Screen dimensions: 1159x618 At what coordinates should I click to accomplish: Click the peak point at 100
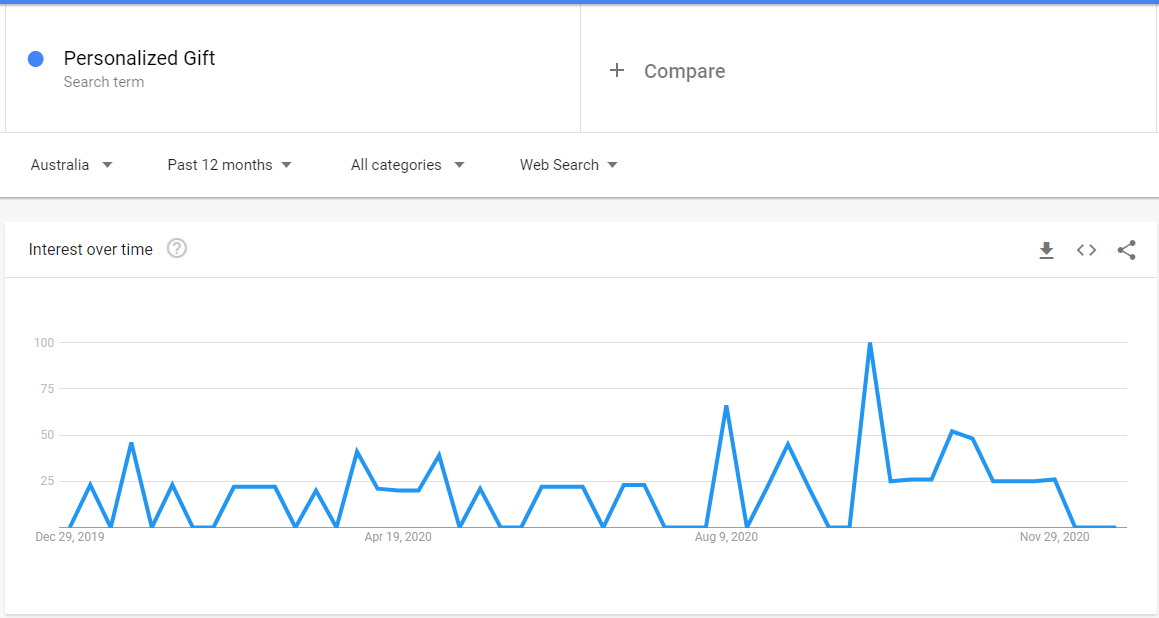pyautogui.click(x=870, y=343)
